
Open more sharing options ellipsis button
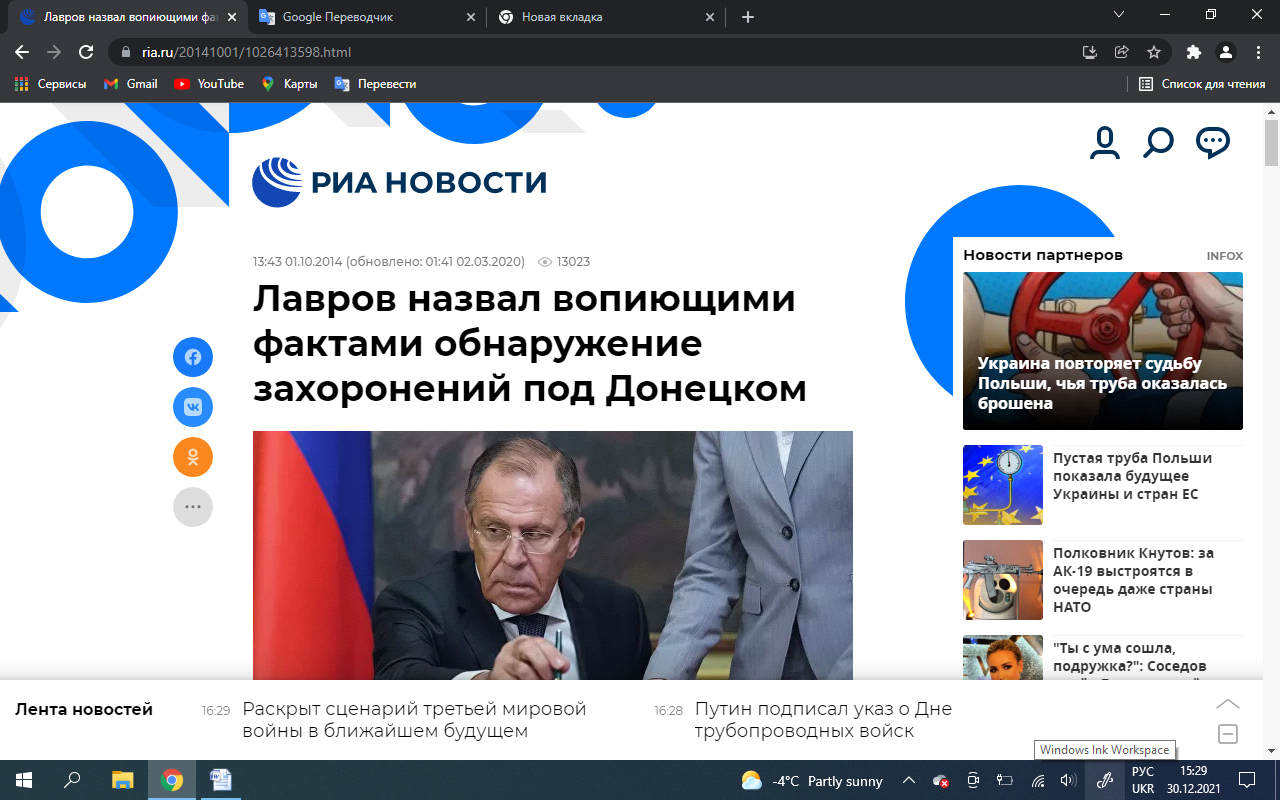tap(193, 507)
